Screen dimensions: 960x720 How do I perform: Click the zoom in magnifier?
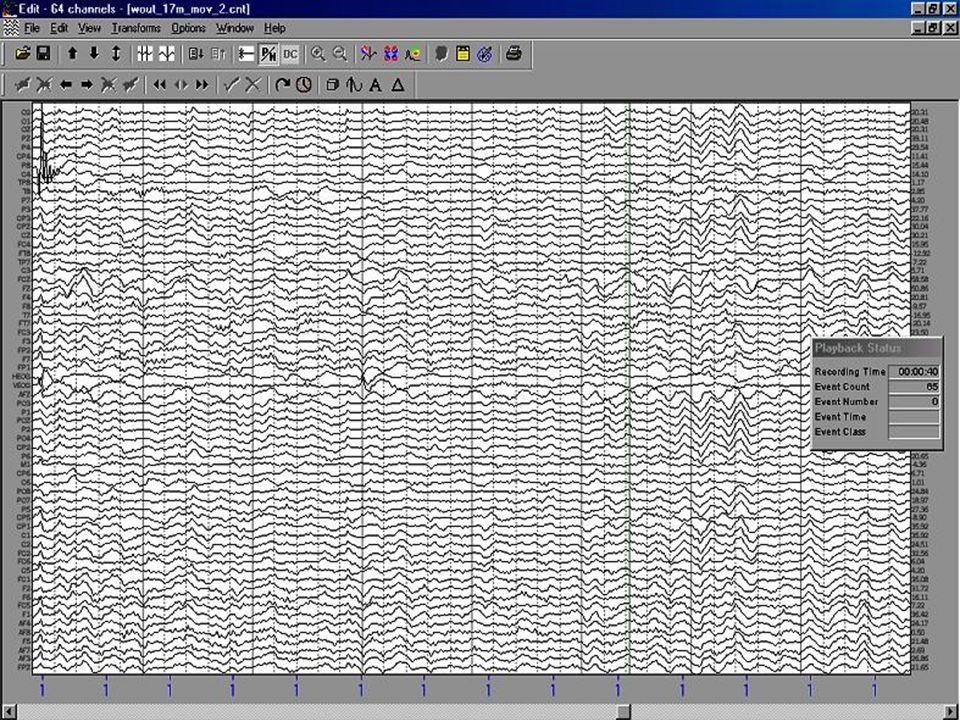(x=318, y=54)
